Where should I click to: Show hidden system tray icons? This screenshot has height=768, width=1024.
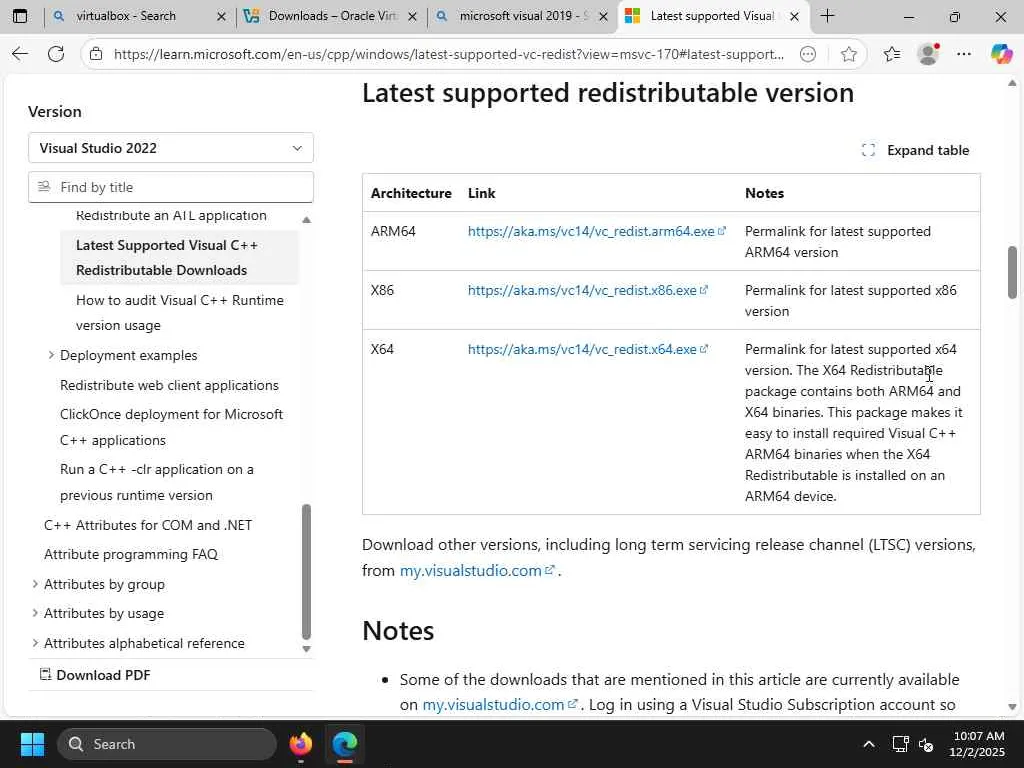coord(869,744)
